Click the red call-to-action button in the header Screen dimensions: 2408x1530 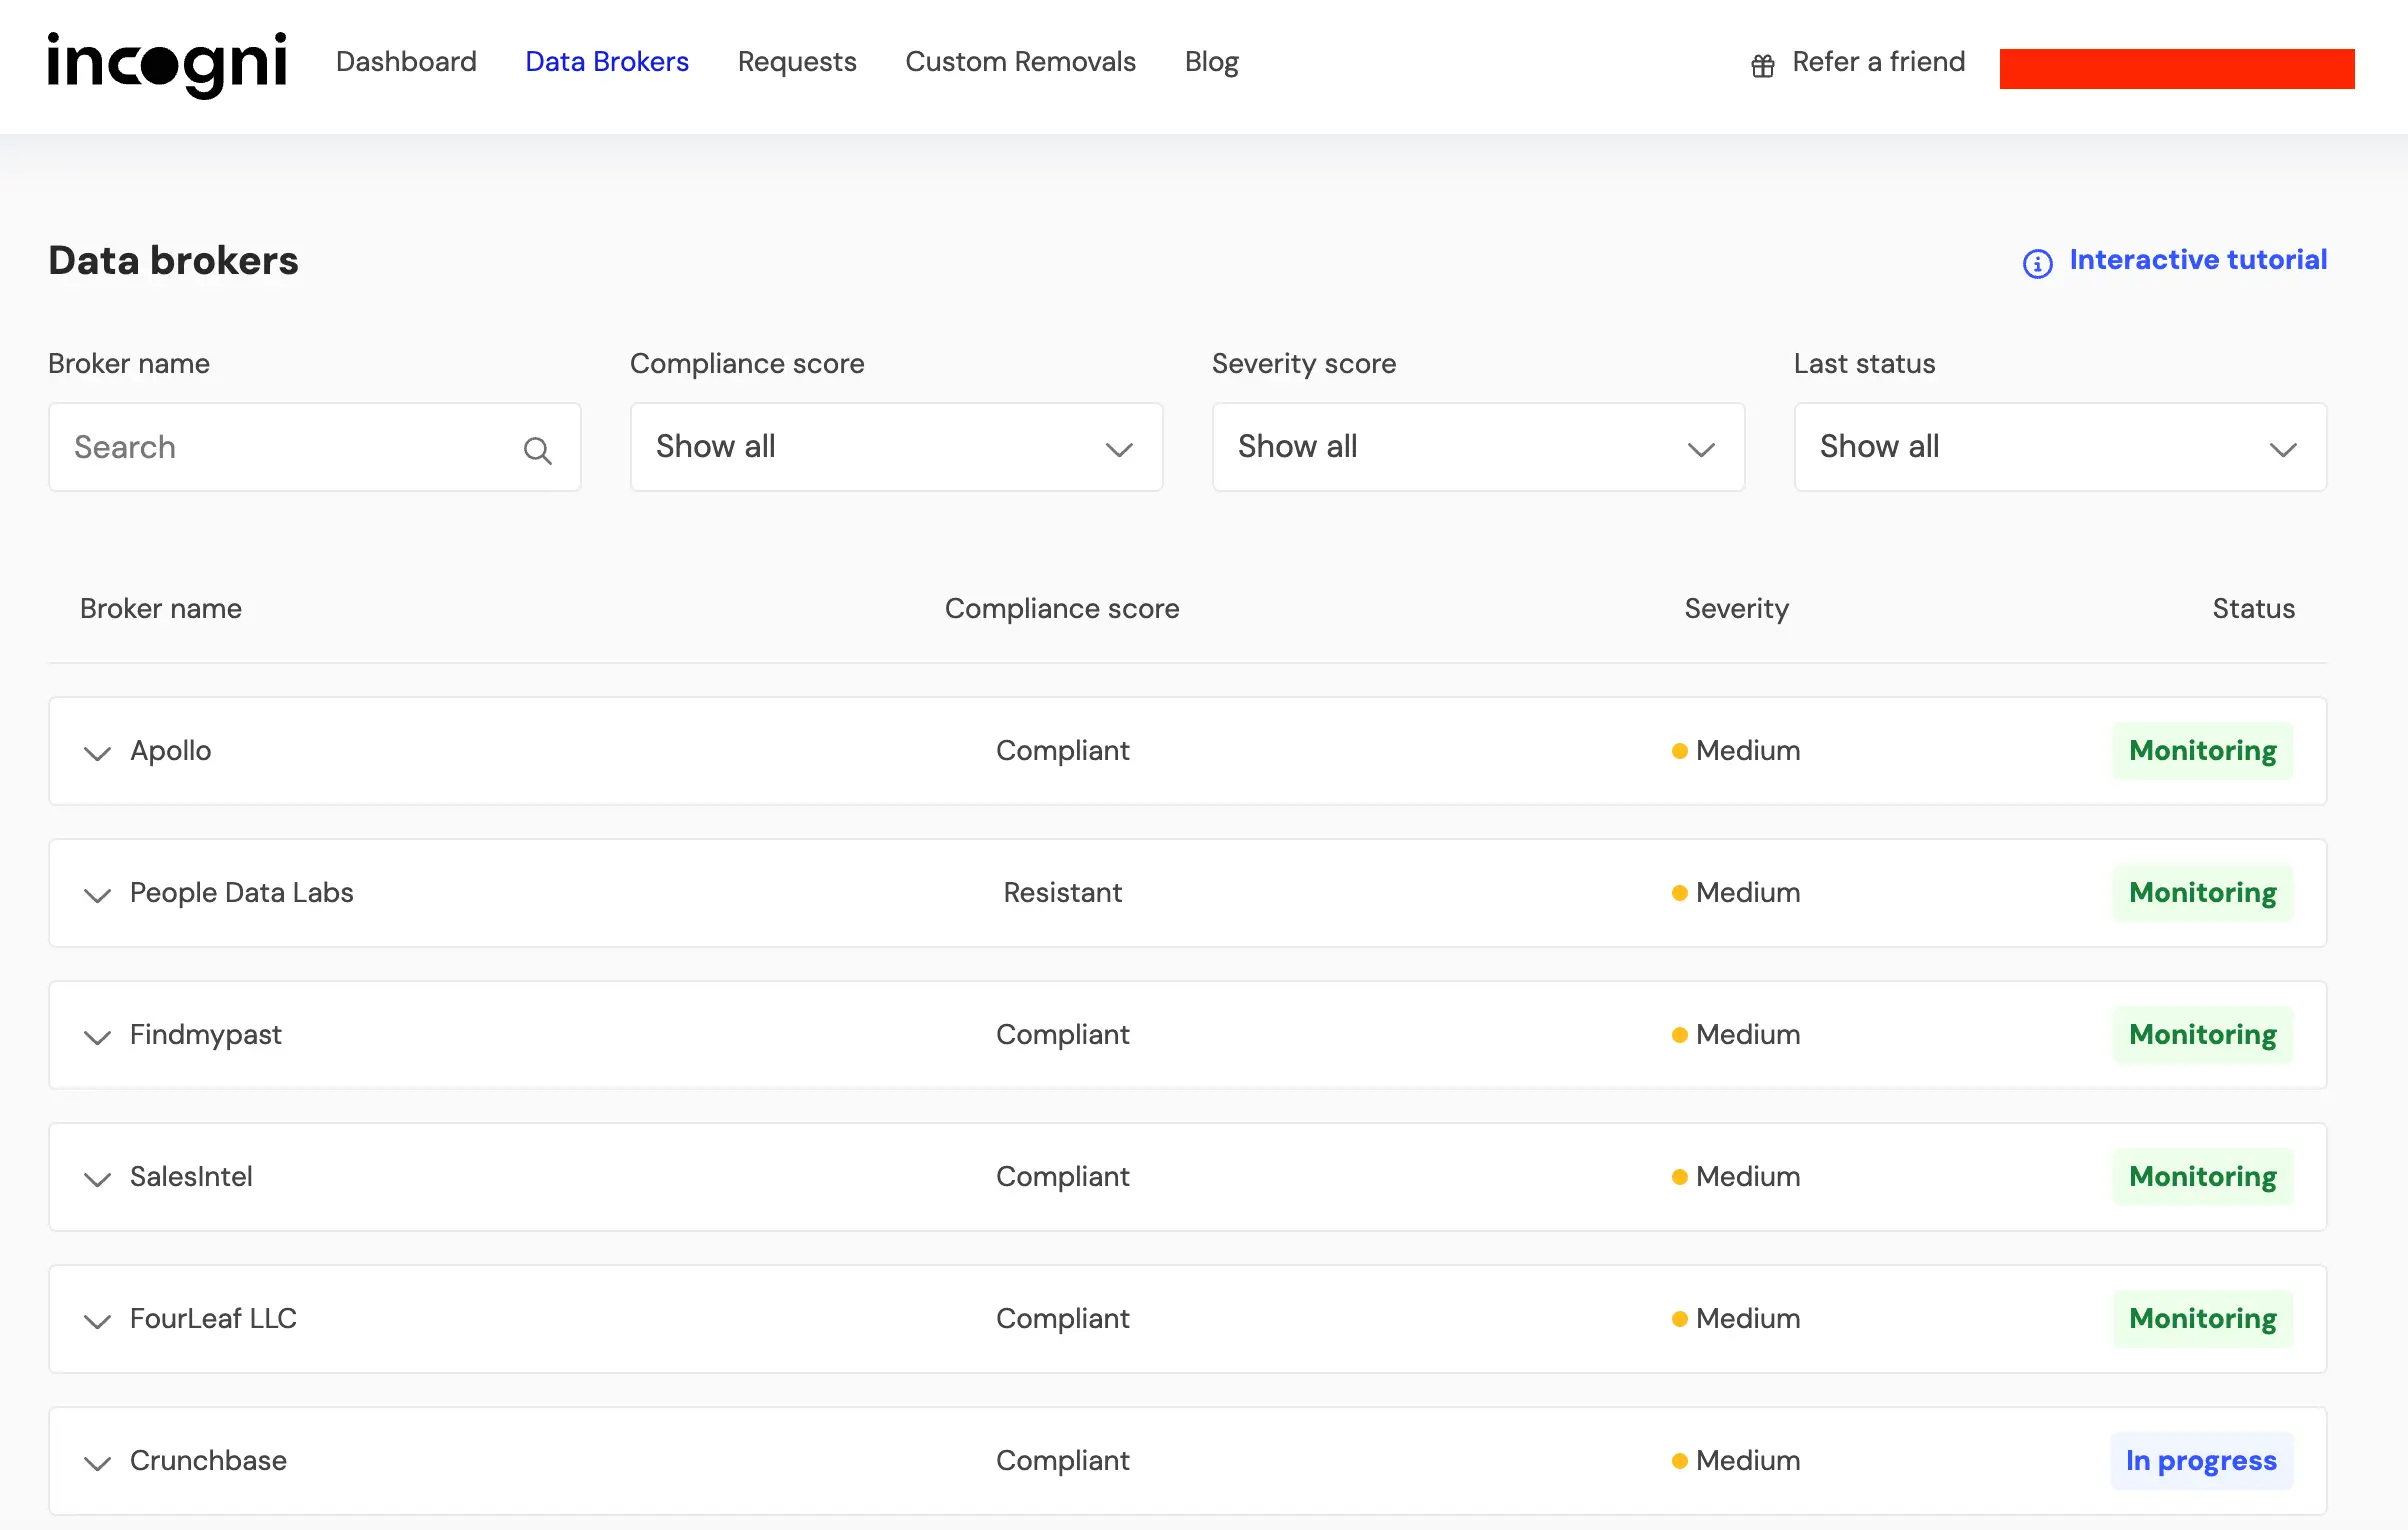[x=2177, y=68]
